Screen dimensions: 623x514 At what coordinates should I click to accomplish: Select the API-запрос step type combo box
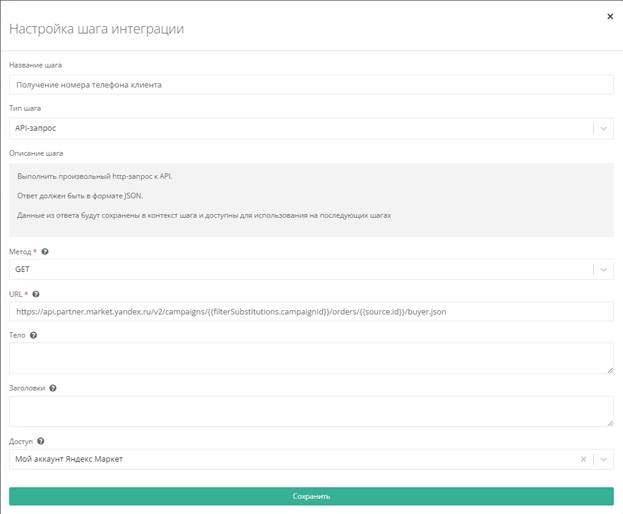(x=311, y=128)
